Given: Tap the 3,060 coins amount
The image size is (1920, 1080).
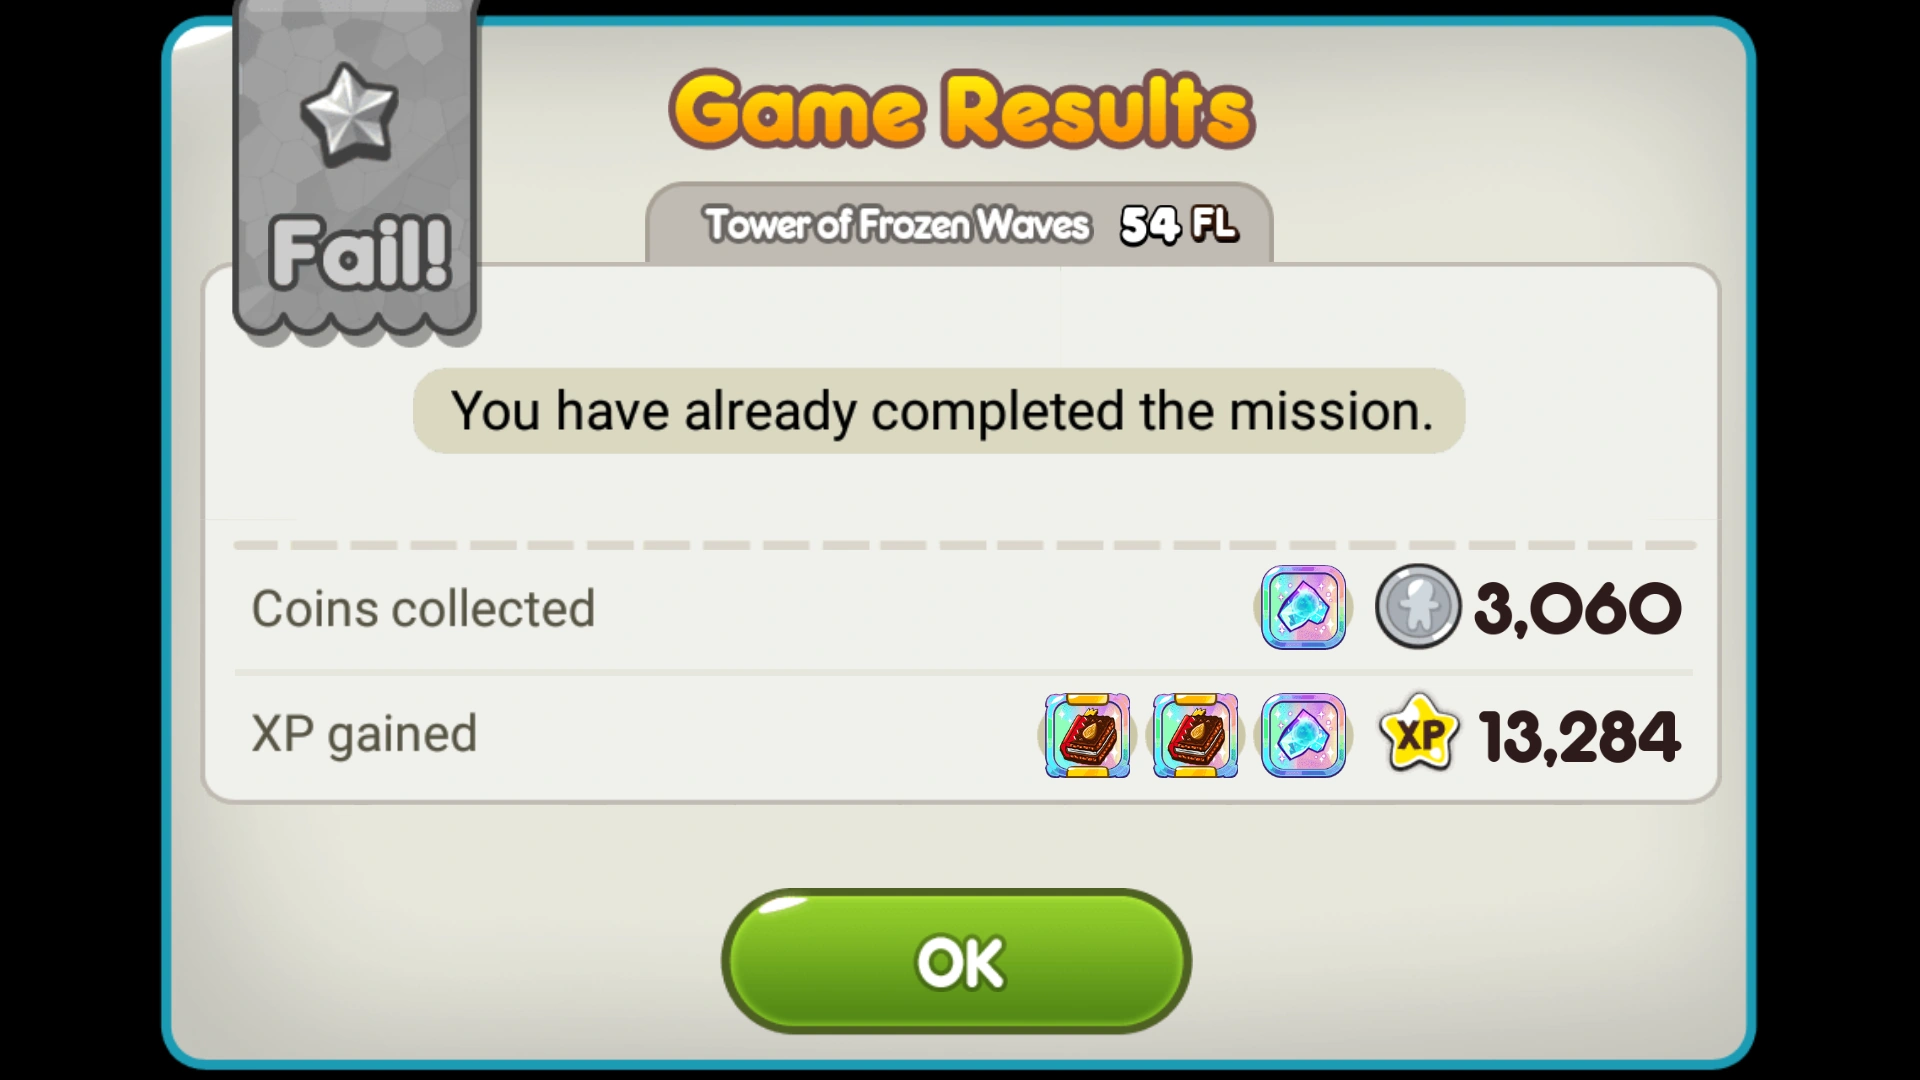Looking at the screenshot, I should click(1578, 608).
